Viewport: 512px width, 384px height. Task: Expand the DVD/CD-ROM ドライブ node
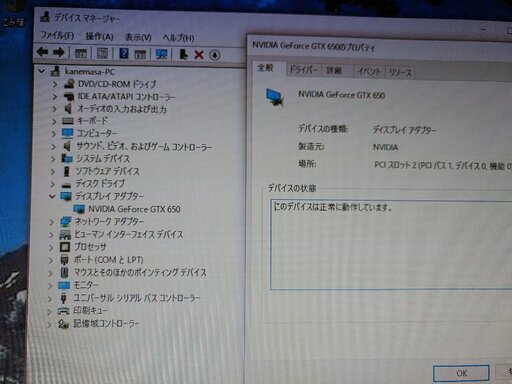(55, 84)
